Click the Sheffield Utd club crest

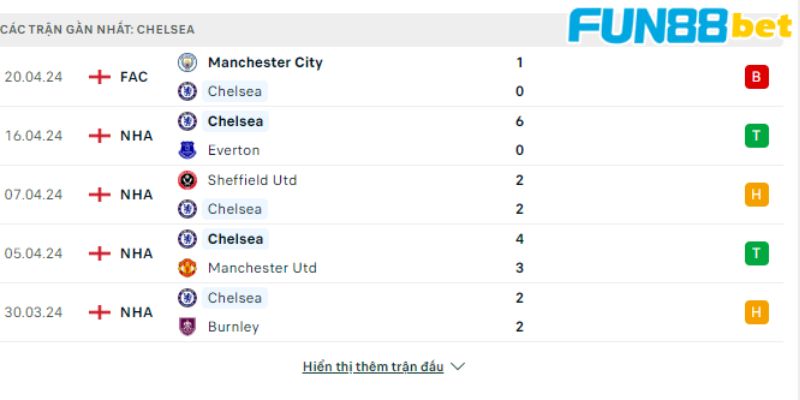pyautogui.click(x=187, y=180)
